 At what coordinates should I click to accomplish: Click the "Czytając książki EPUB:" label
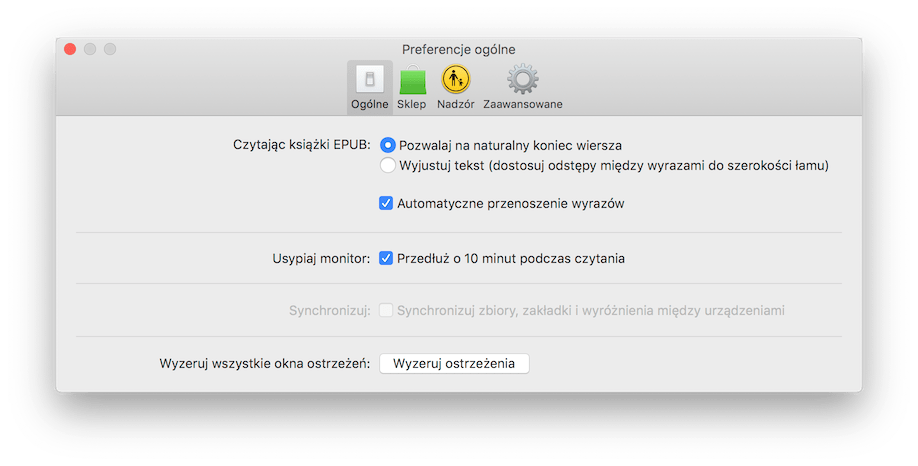coord(300,145)
